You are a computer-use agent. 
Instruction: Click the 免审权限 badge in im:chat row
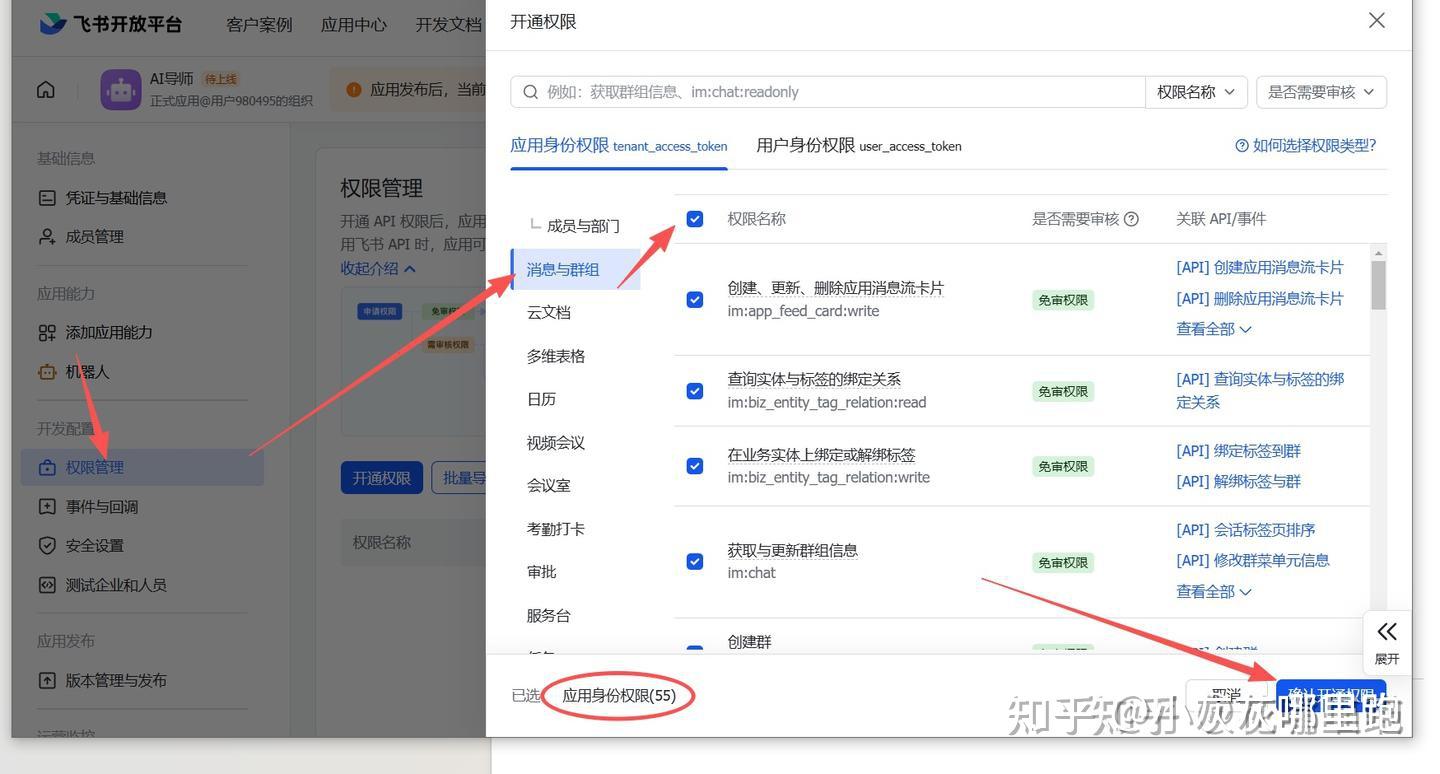[1062, 563]
